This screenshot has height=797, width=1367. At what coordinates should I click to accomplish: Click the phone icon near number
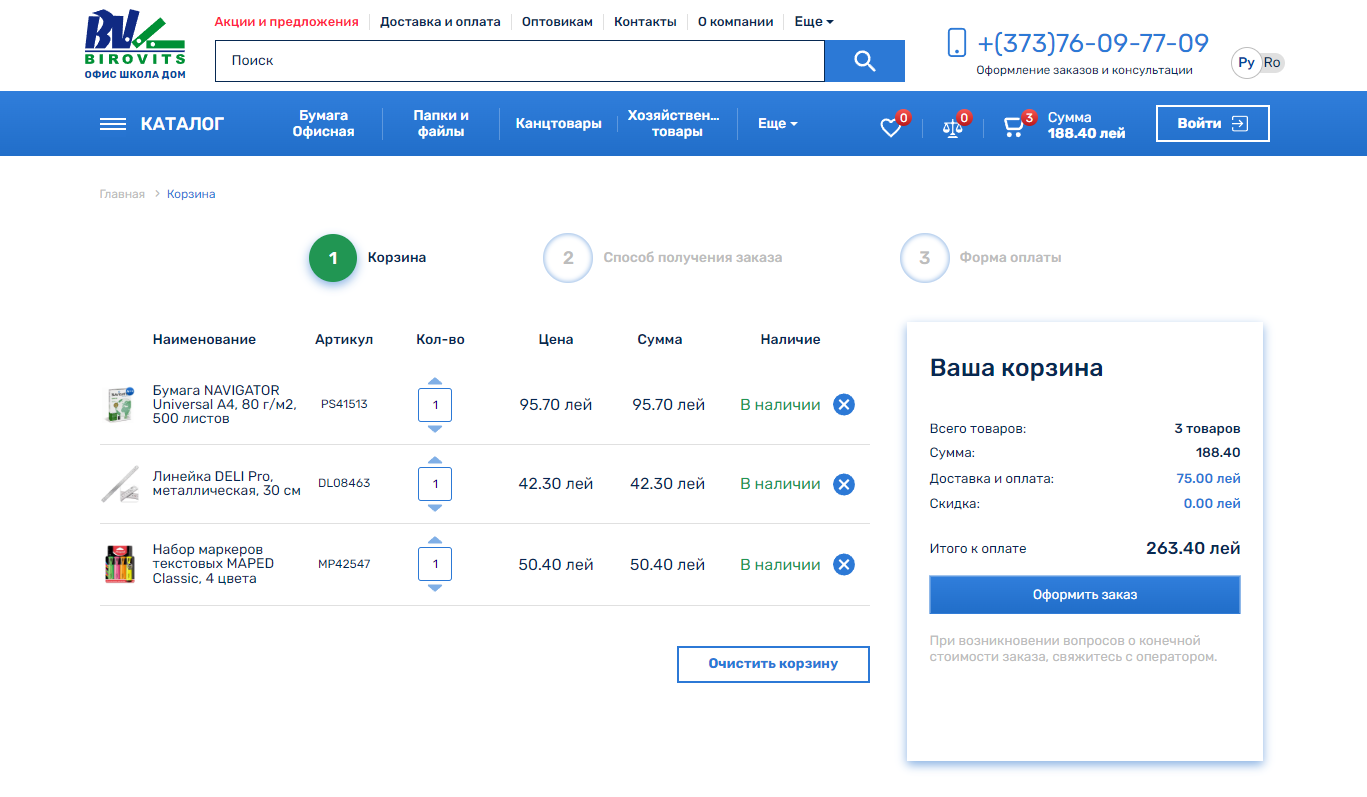pos(957,42)
